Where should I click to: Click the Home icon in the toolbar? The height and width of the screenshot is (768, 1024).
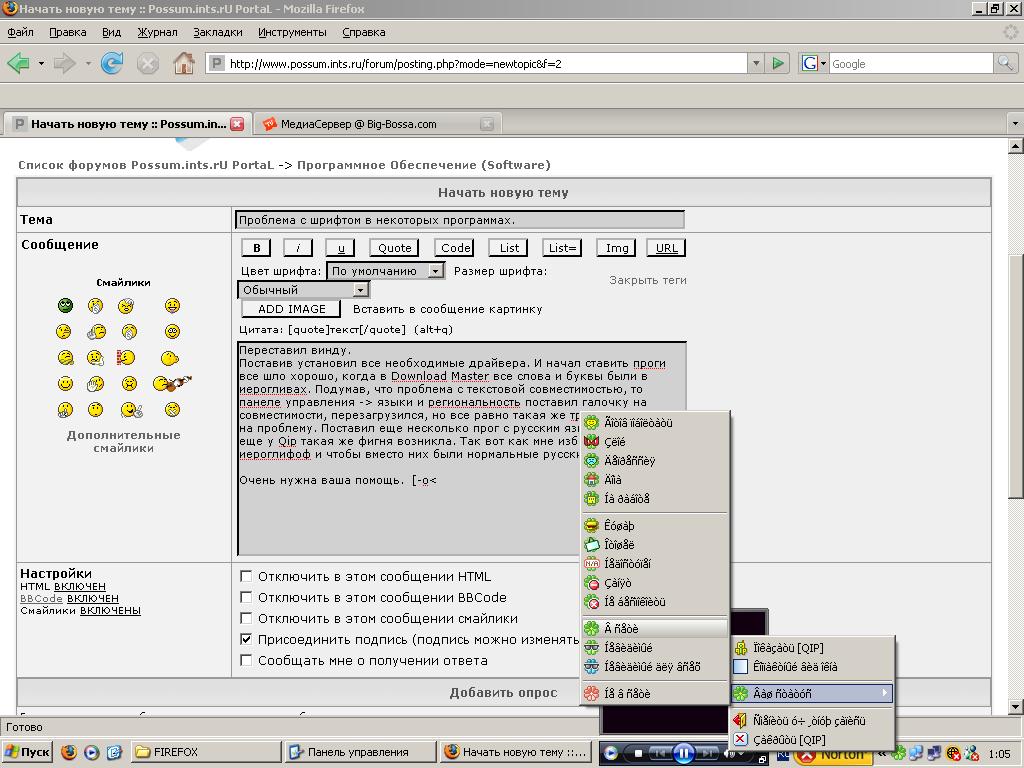pos(184,63)
